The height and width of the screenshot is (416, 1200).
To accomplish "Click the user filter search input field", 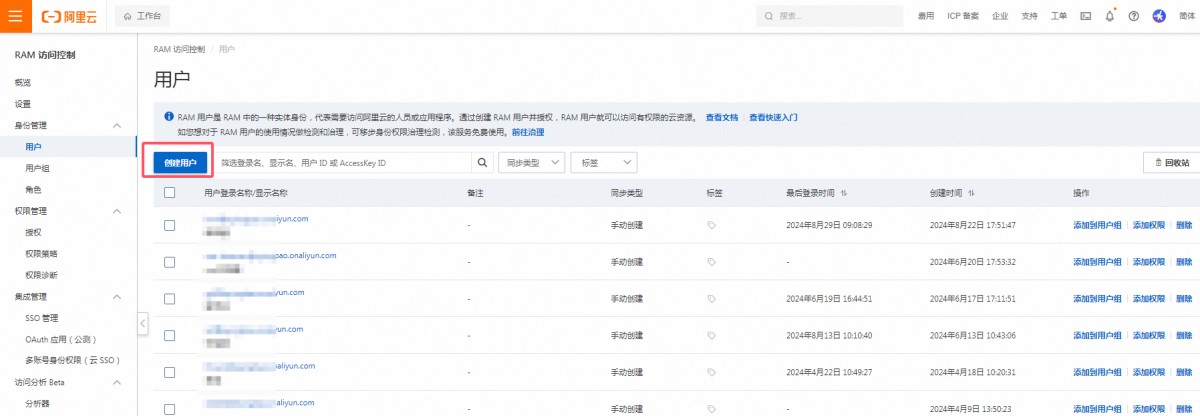I will [342, 162].
